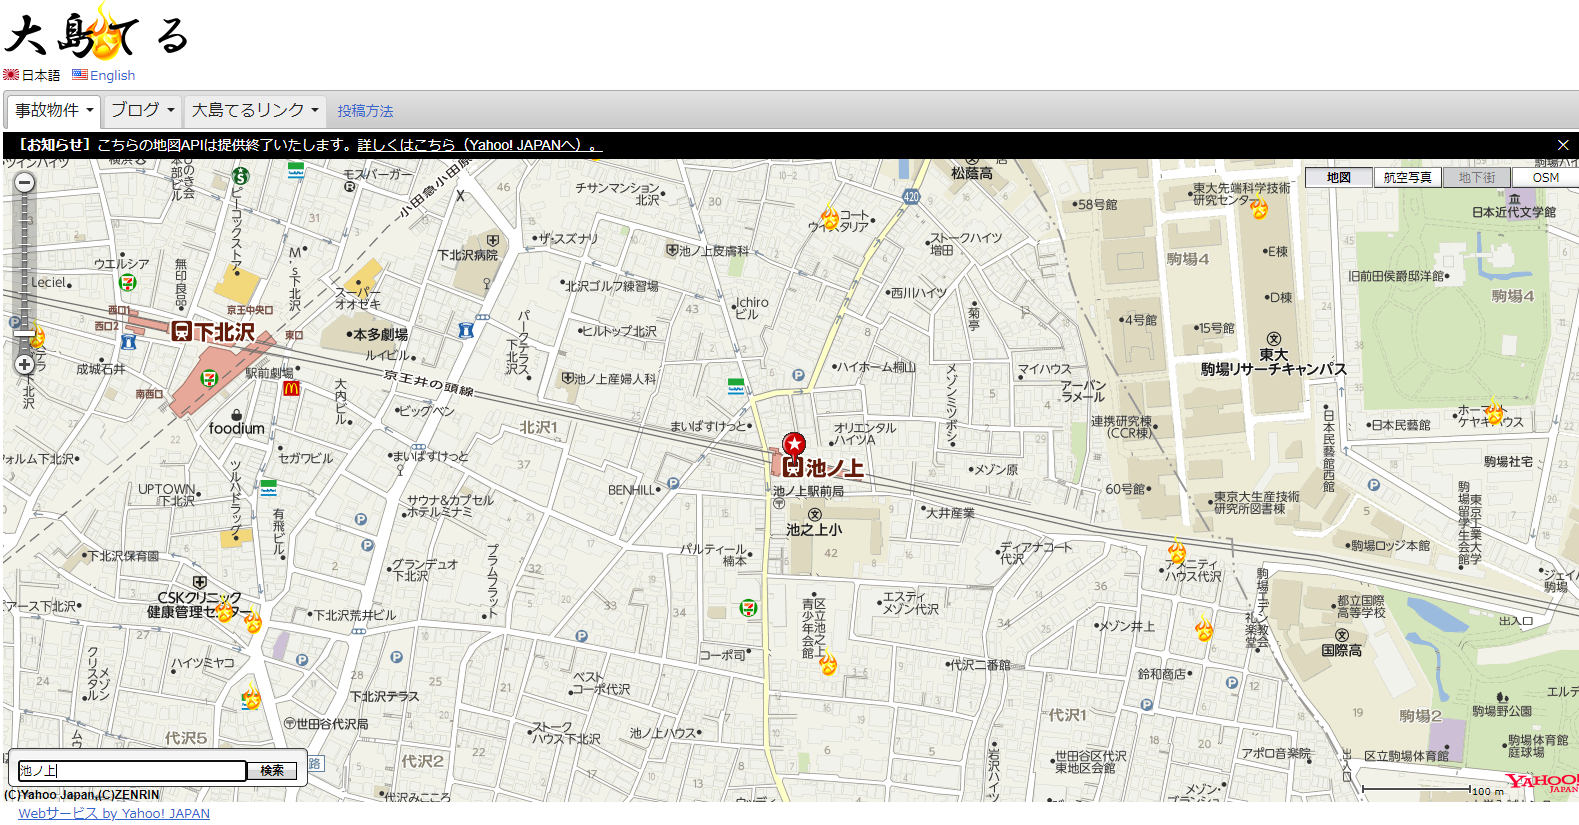Open the flame marker above アメニティハウス代沢
This screenshot has height=825, width=1579.
pos(1177,550)
